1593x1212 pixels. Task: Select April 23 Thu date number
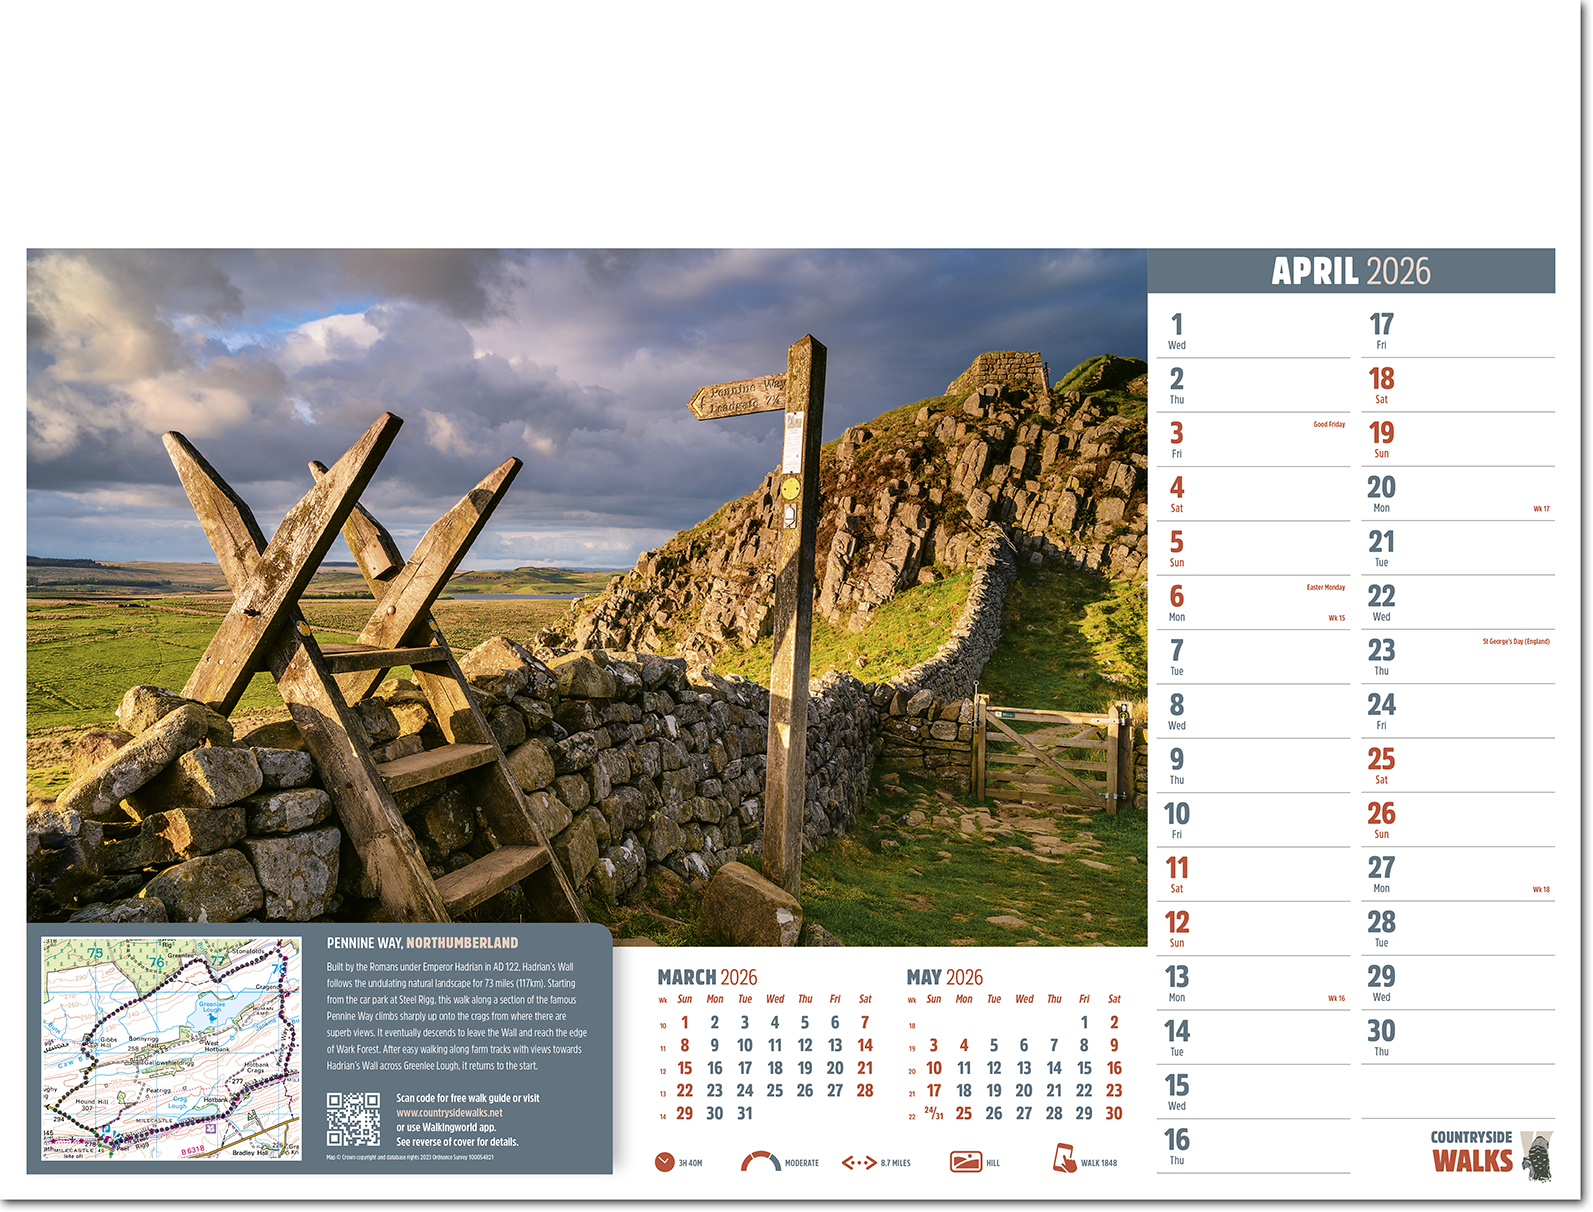pos(1381,651)
